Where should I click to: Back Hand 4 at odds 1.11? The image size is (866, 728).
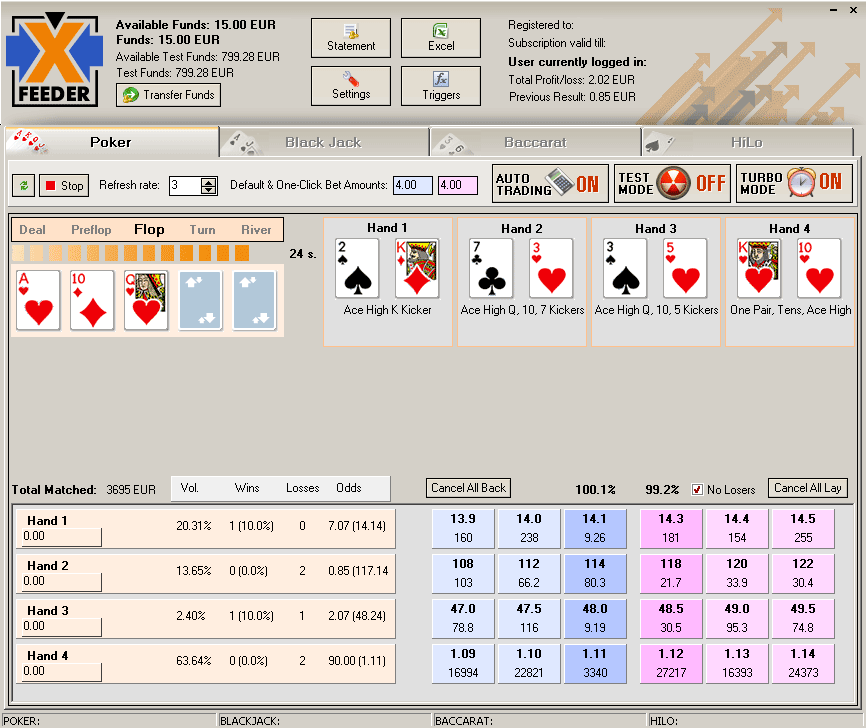(x=595, y=663)
